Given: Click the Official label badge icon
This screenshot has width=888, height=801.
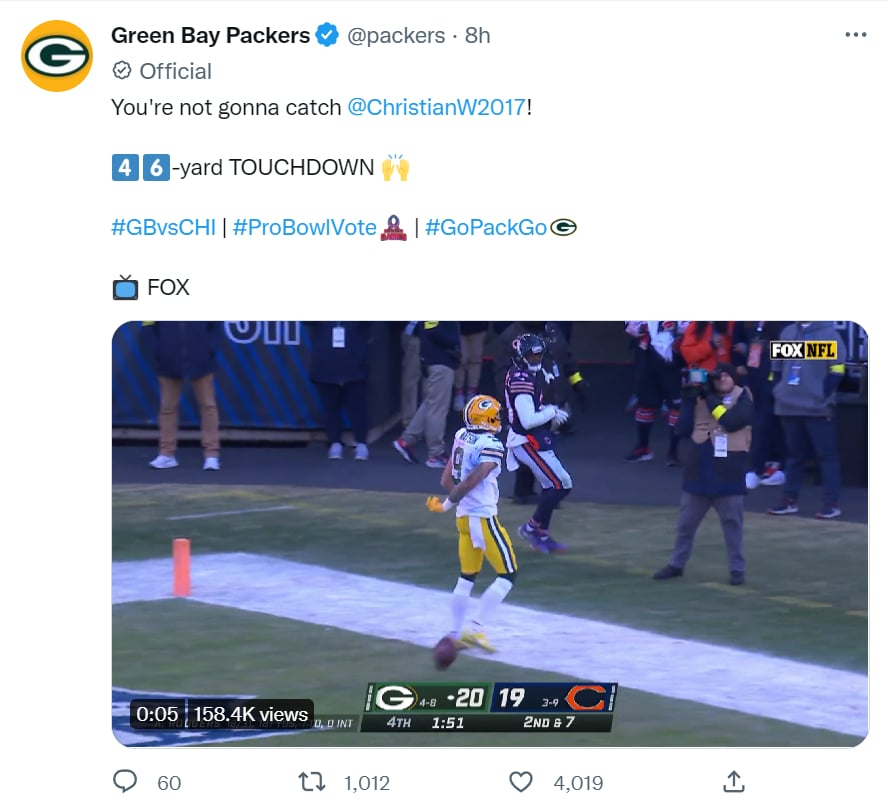Looking at the screenshot, I should point(122,71).
